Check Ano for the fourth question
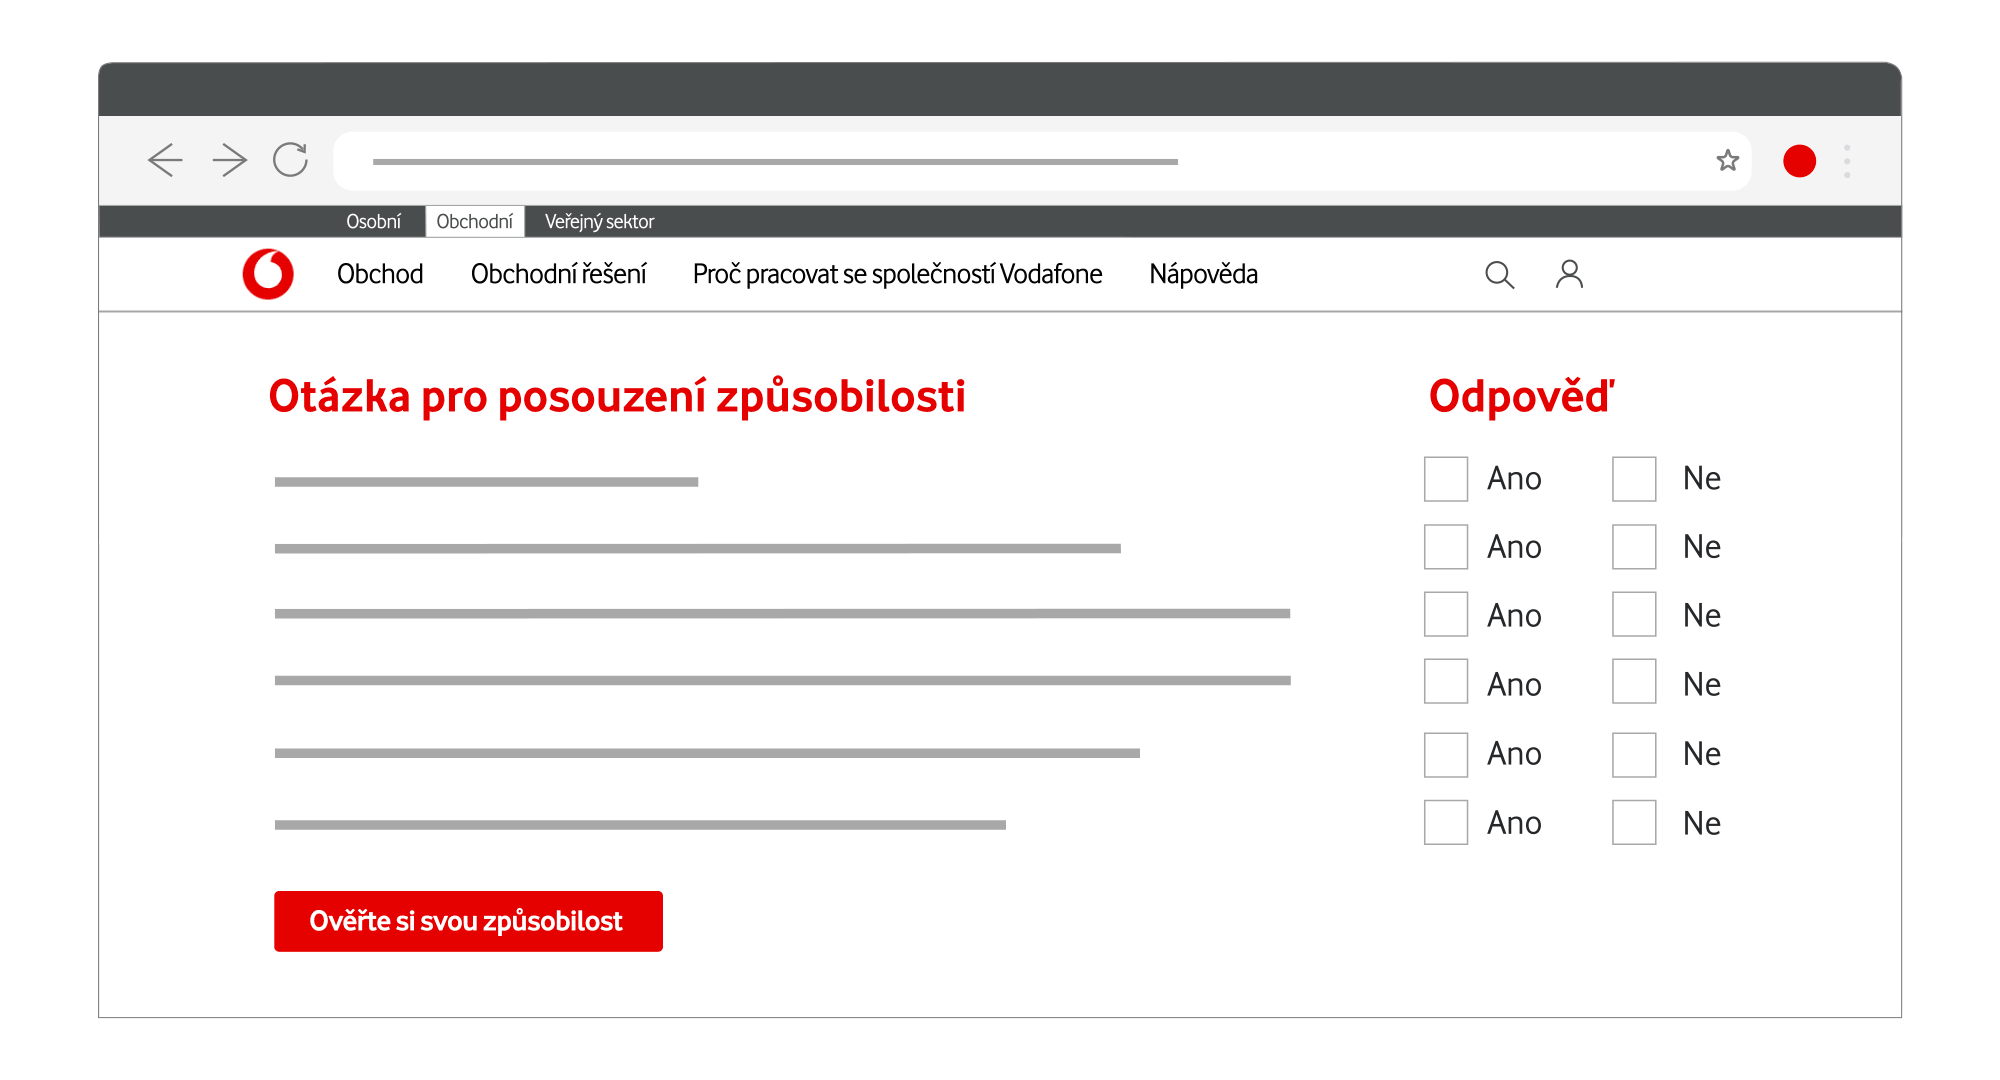The width and height of the screenshot is (2000, 1080). 1446,681
